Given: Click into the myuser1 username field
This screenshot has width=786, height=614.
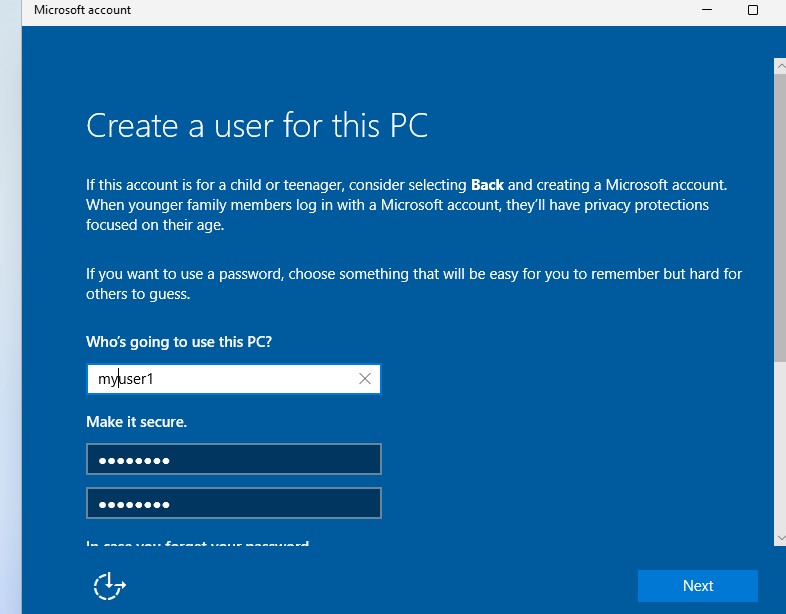Looking at the screenshot, I should (x=220, y=379).
